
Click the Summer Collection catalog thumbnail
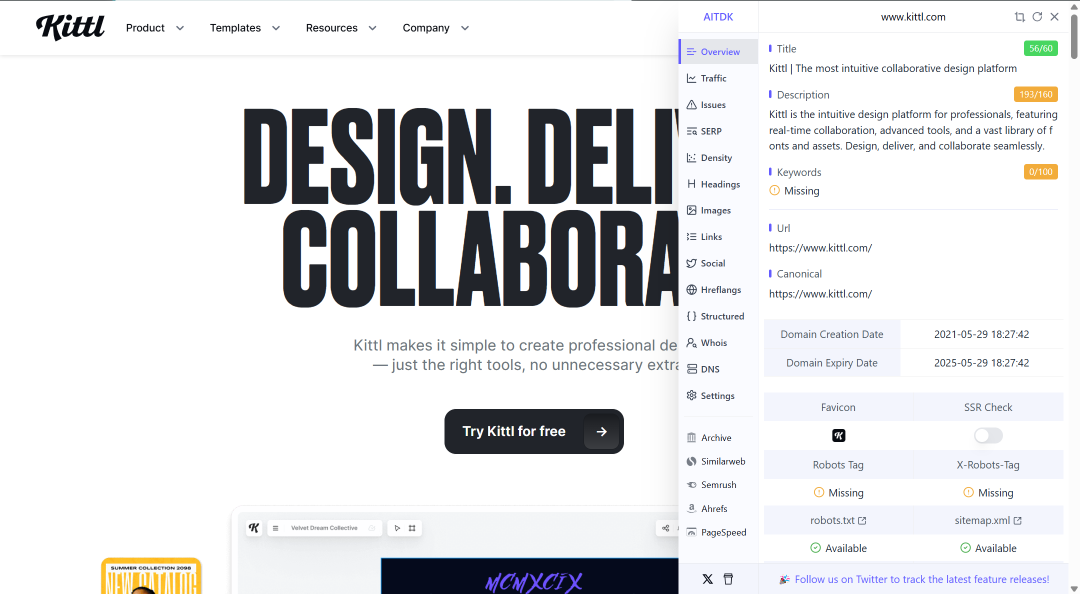pyautogui.click(x=152, y=576)
